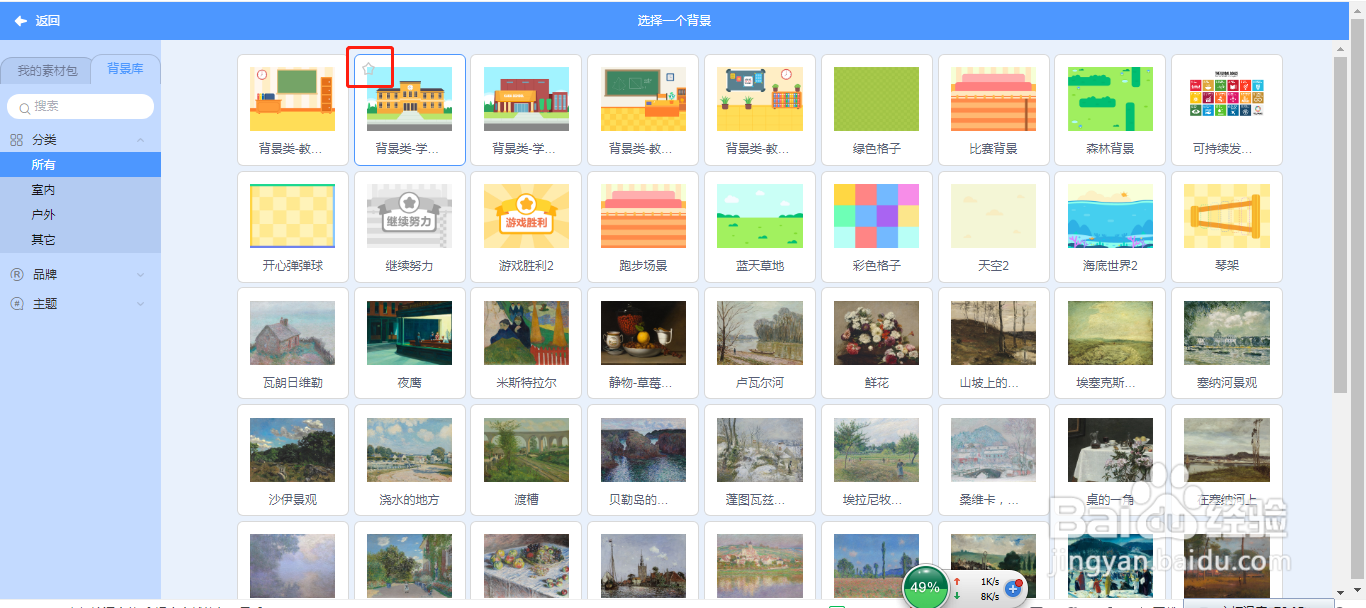
Task: Click the 分类 grid icon
Action: point(16,140)
